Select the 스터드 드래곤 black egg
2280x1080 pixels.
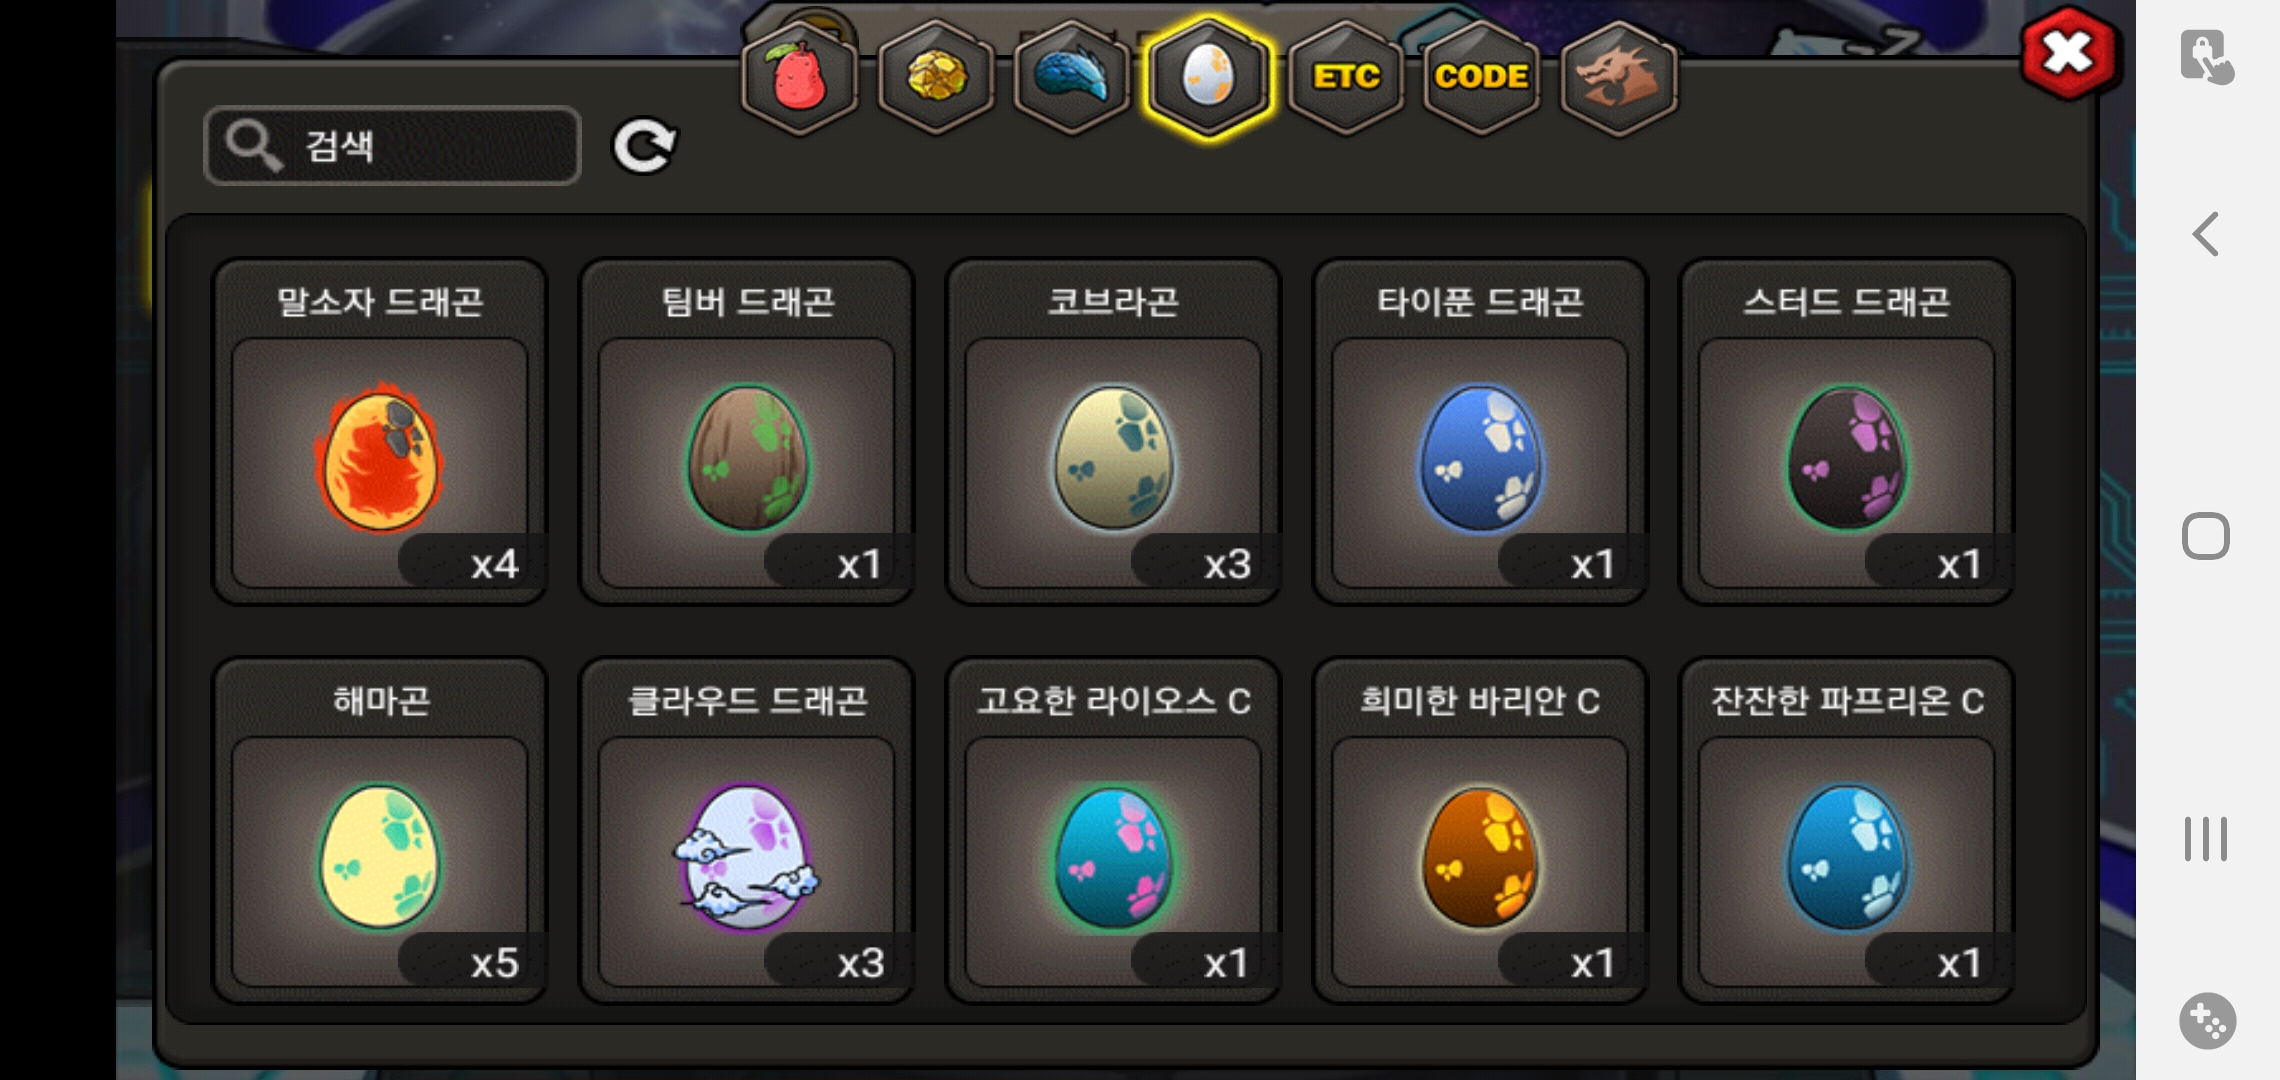coord(1847,432)
